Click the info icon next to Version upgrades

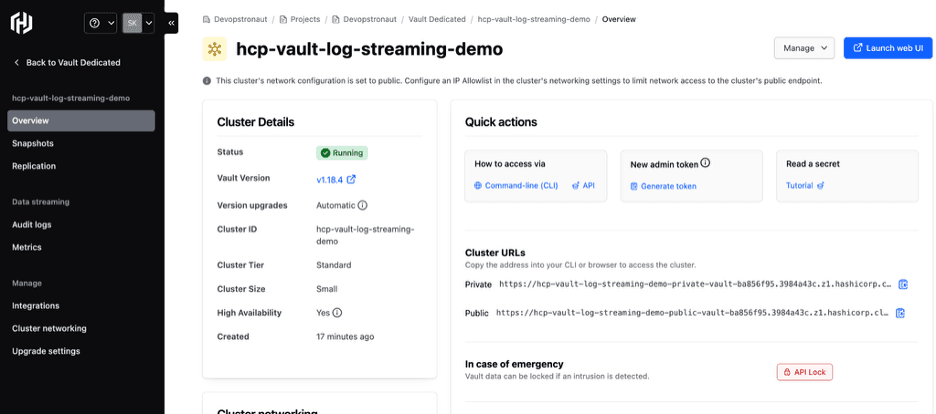(362, 205)
